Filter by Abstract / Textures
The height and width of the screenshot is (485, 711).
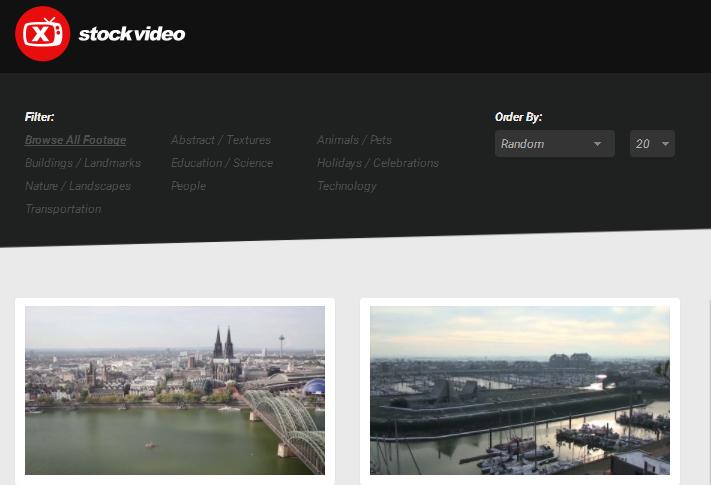(x=221, y=140)
